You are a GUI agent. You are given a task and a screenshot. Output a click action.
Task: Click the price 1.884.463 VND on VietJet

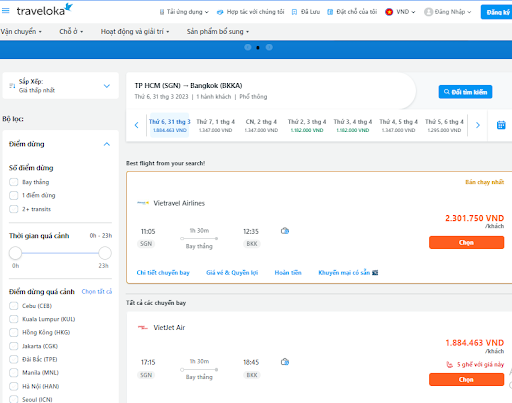(475, 343)
